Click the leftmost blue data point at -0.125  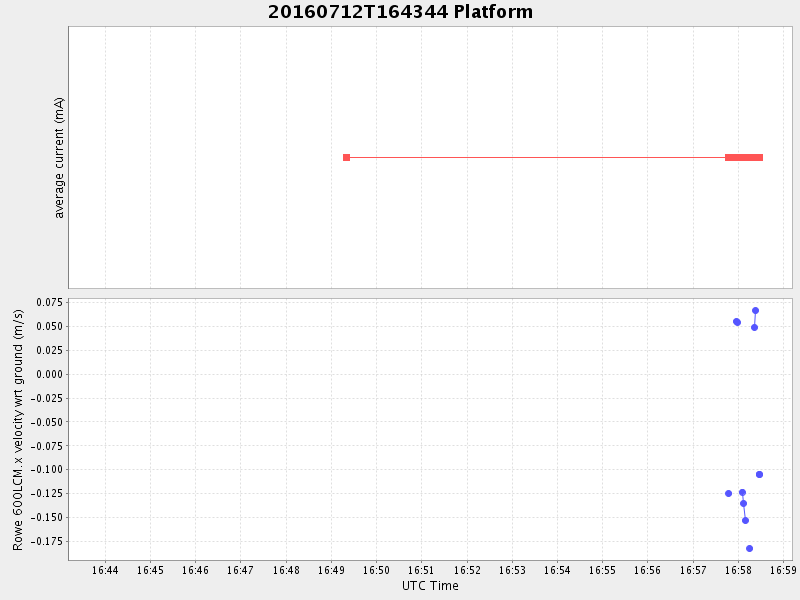click(x=728, y=493)
